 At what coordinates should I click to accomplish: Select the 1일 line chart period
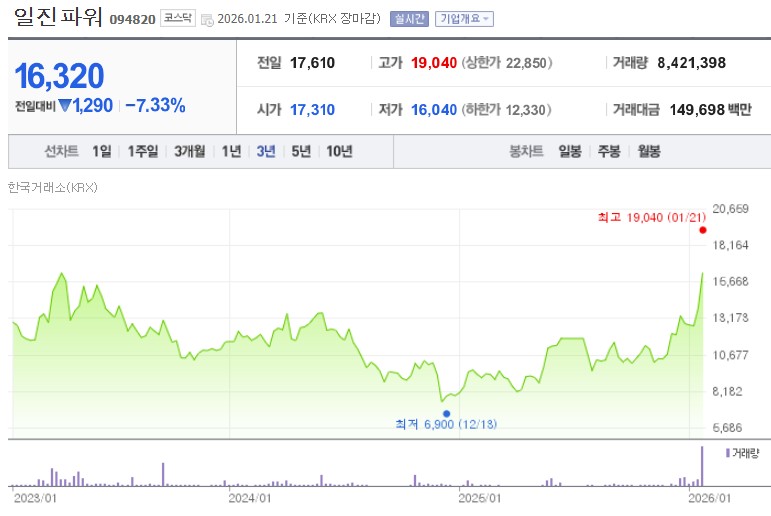pos(102,151)
